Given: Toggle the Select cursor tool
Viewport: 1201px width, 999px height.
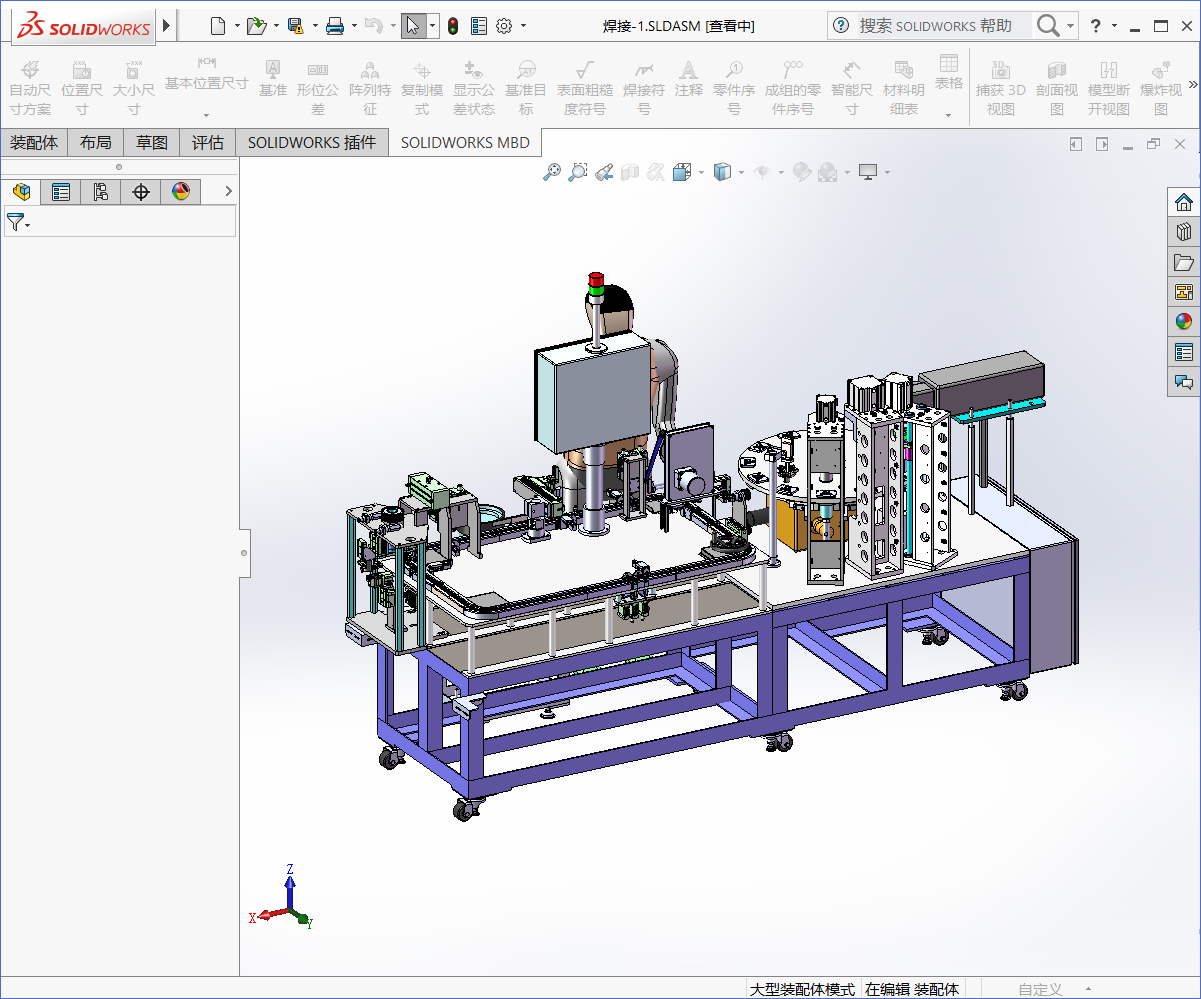Looking at the screenshot, I should [x=413, y=26].
